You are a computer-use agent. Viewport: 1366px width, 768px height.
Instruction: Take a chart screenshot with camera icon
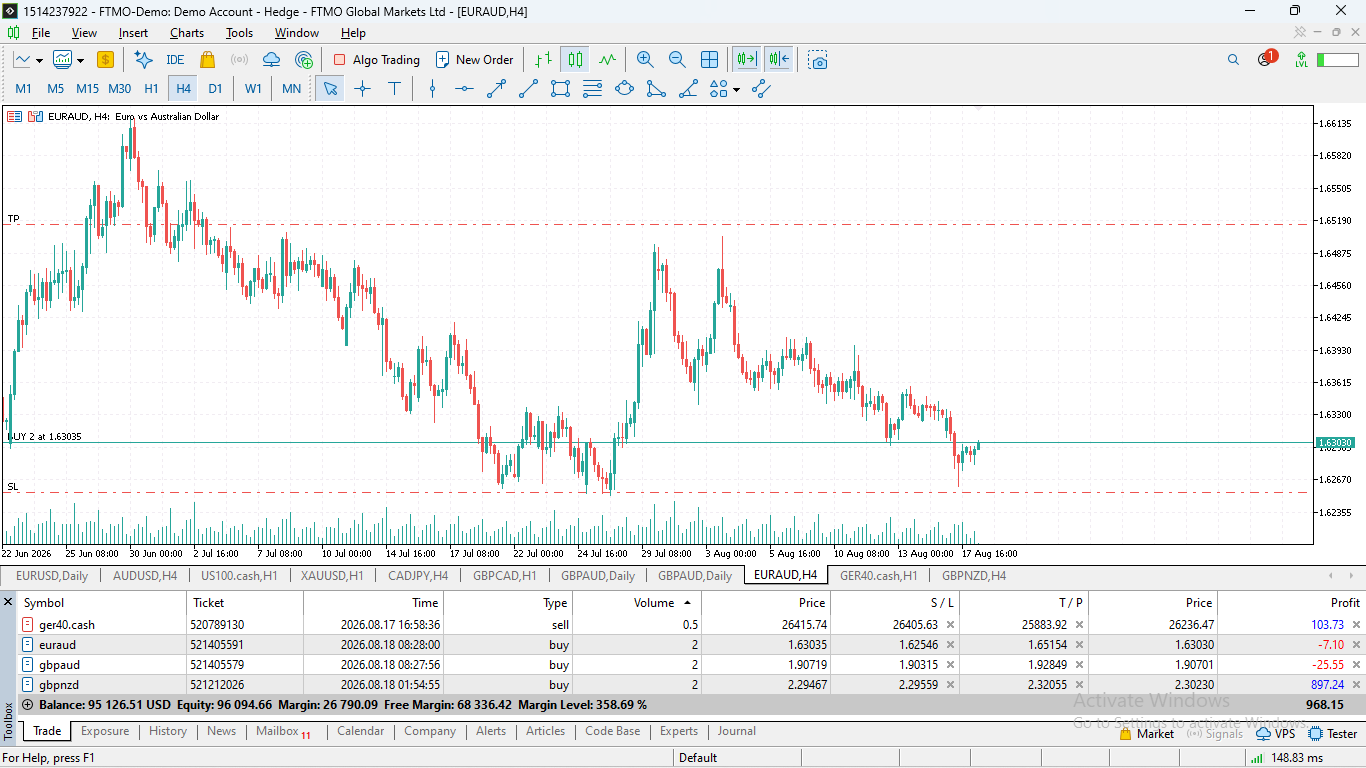click(819, 60)
